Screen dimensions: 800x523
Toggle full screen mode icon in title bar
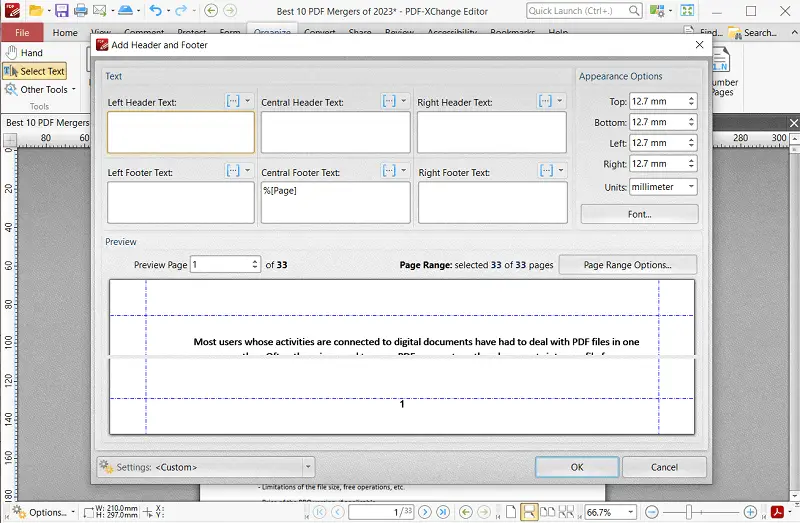(687, 11)
